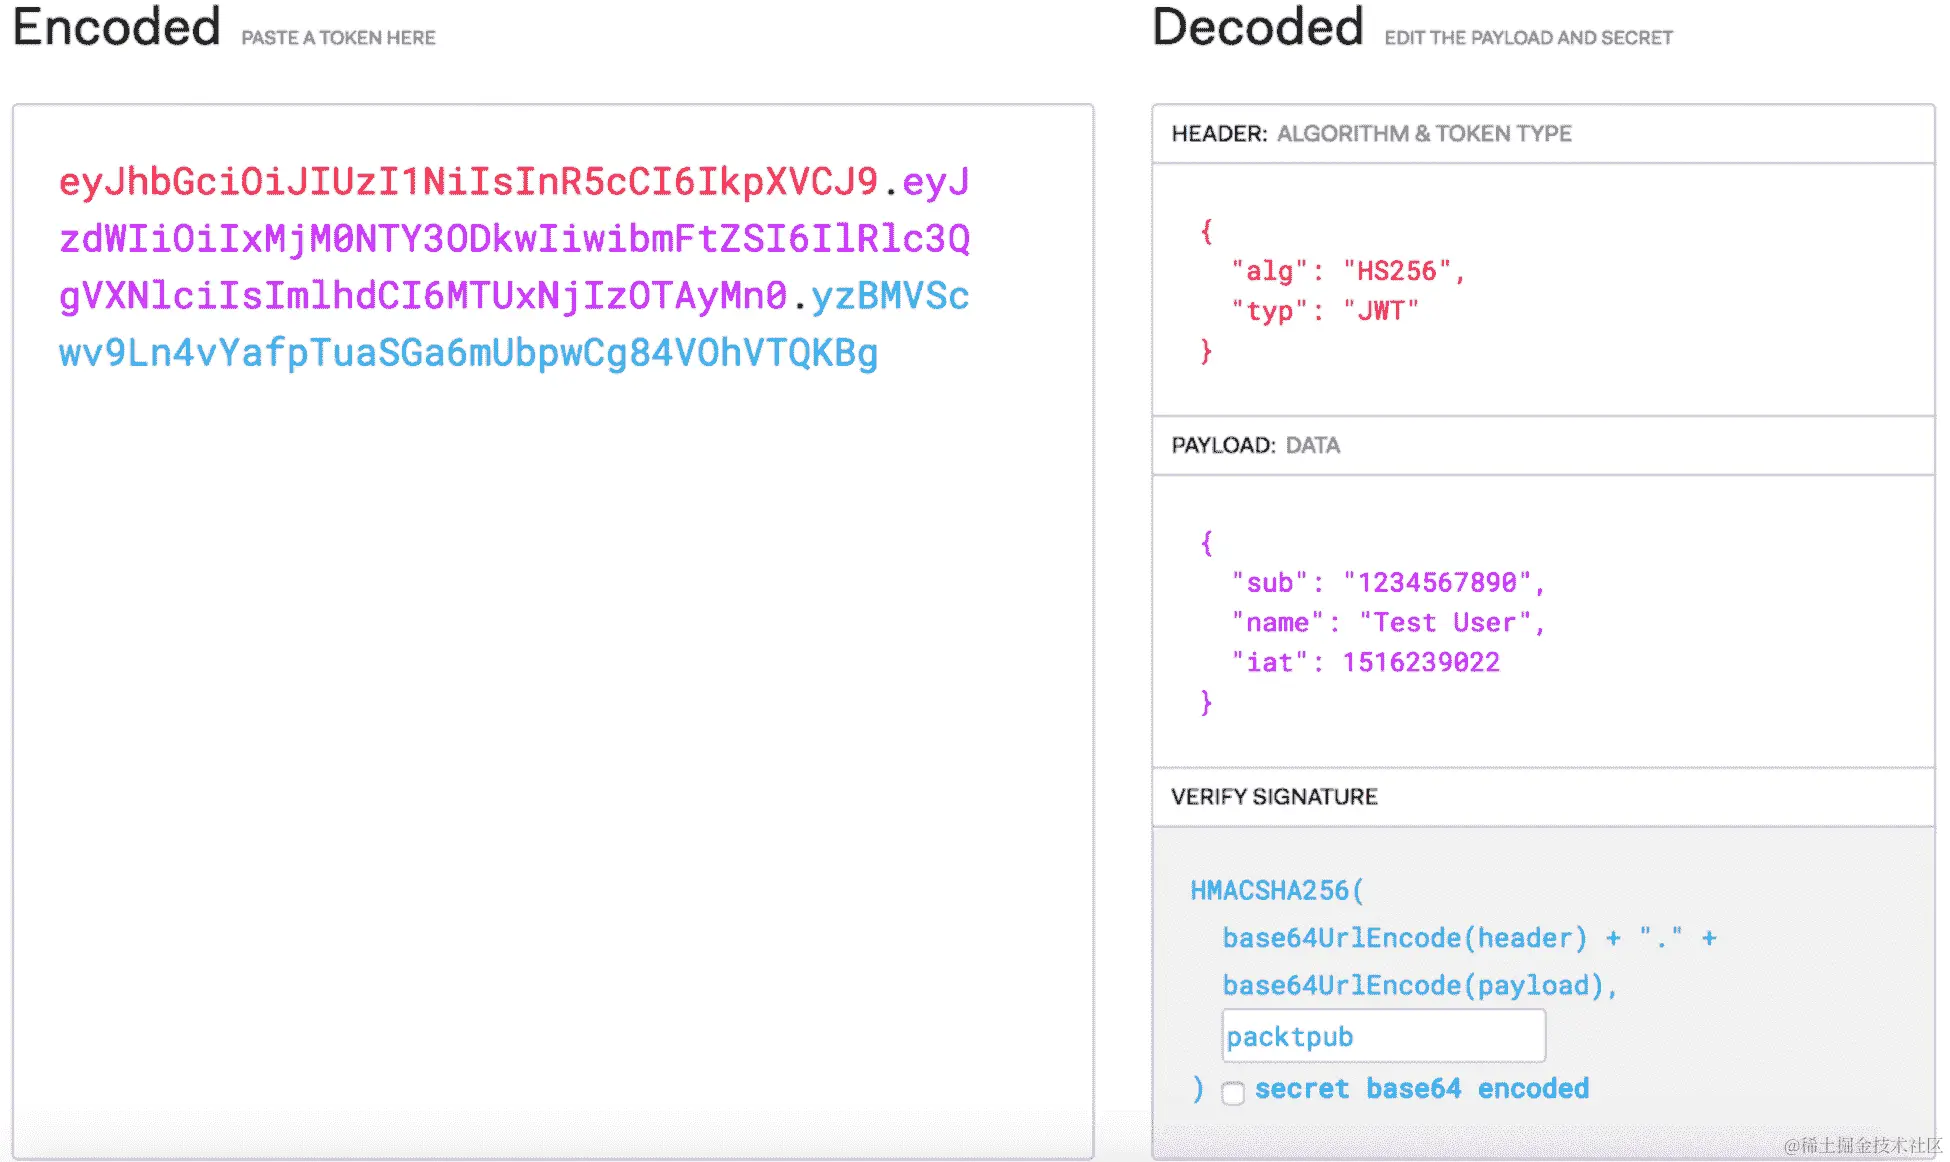
Task: Click EDIT THE PAYLOAD AND SECRET label
Action: pos(1528,38)
